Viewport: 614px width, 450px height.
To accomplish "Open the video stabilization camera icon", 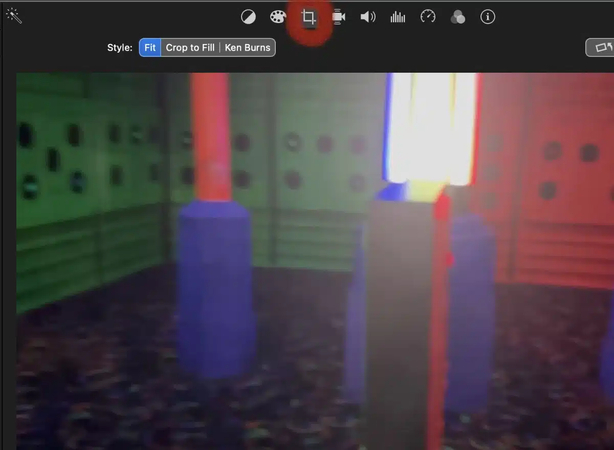I will click(x=338, y=17).
